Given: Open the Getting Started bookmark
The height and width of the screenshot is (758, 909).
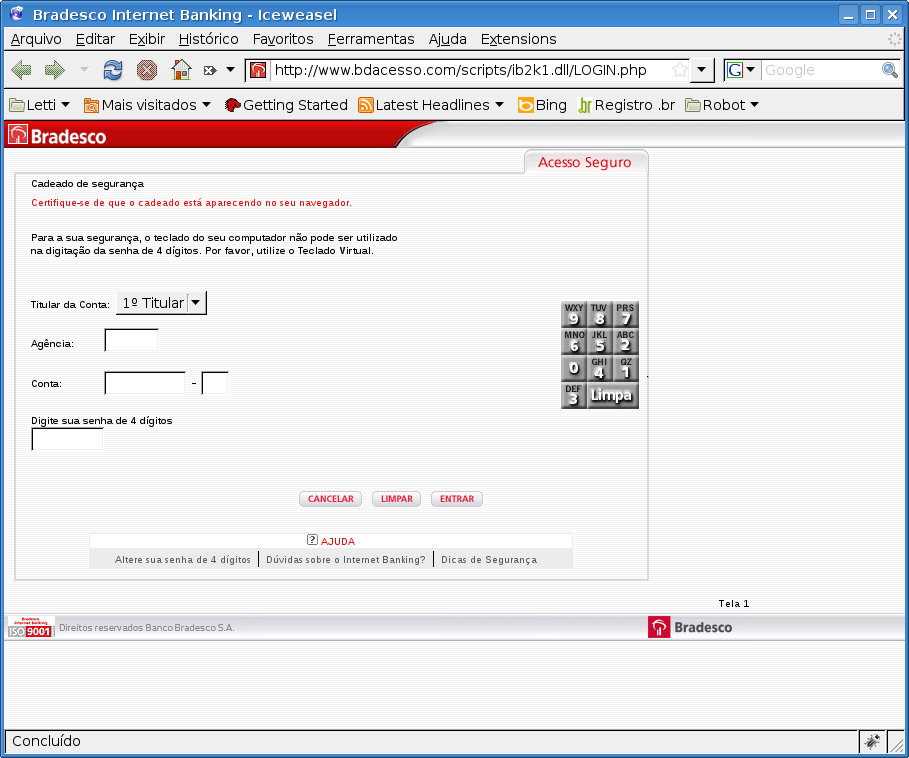Looking at the screenshot, I should click(286, 105).
